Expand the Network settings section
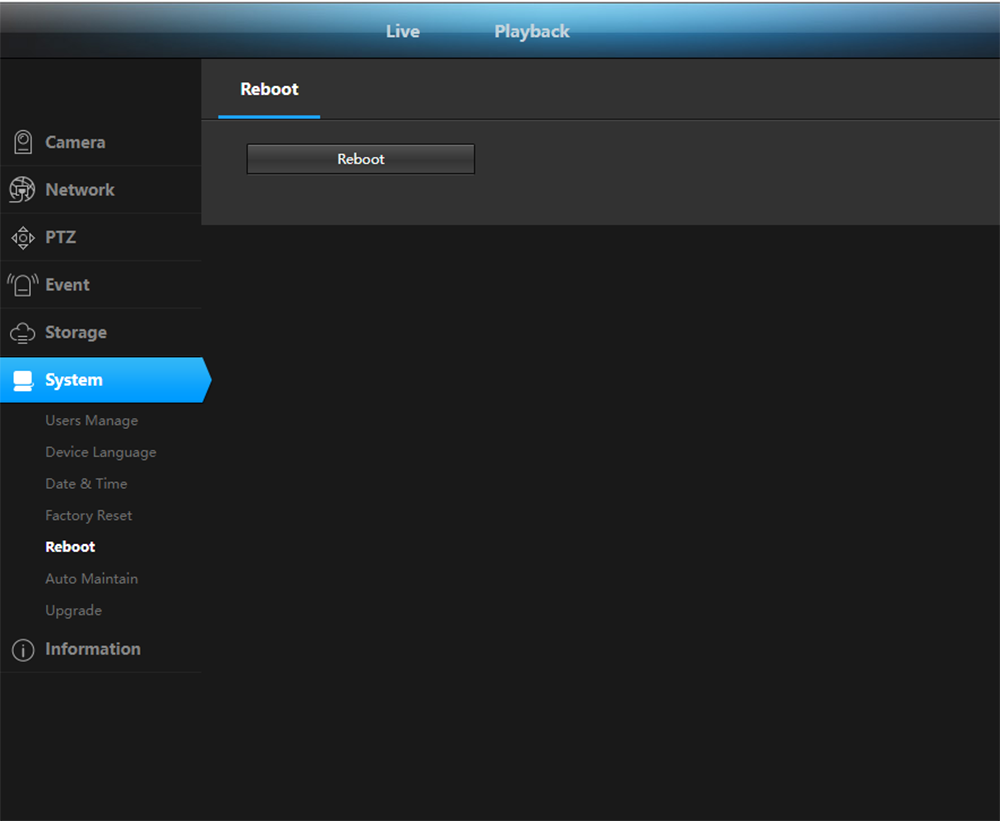Screen dimensions: 1000x821 (80, 190)
